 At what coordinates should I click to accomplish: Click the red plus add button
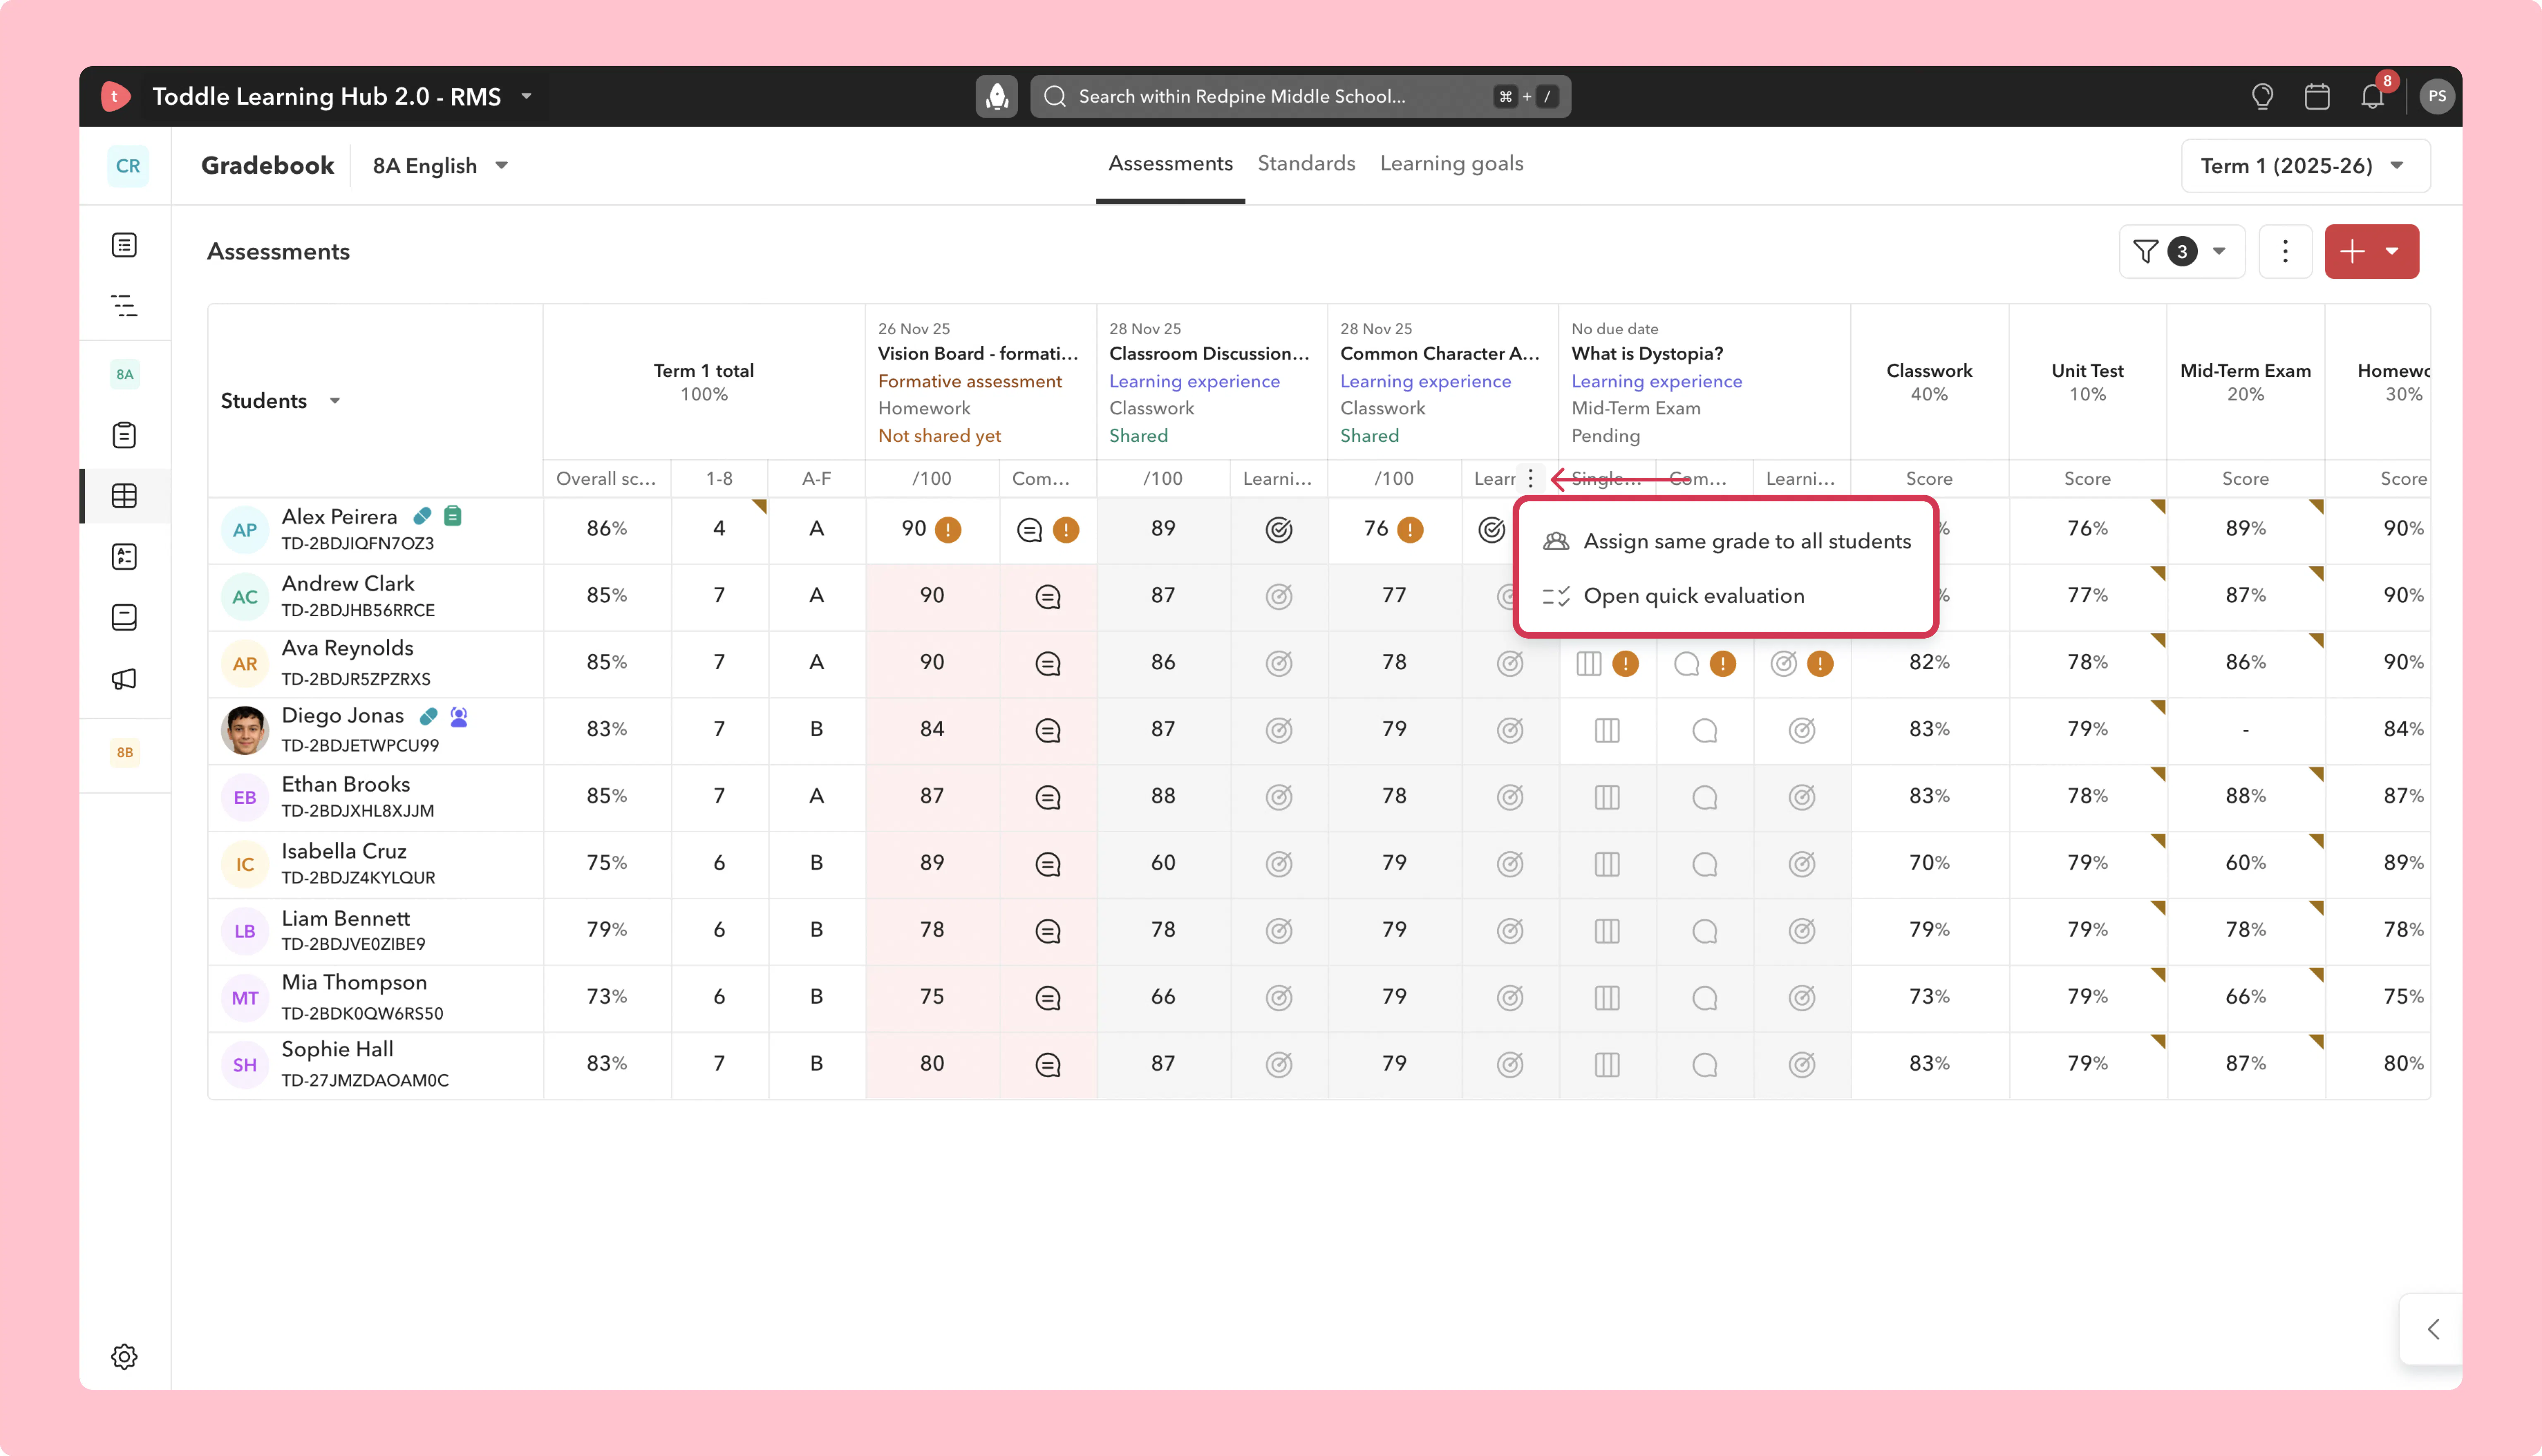[2352, 251]
